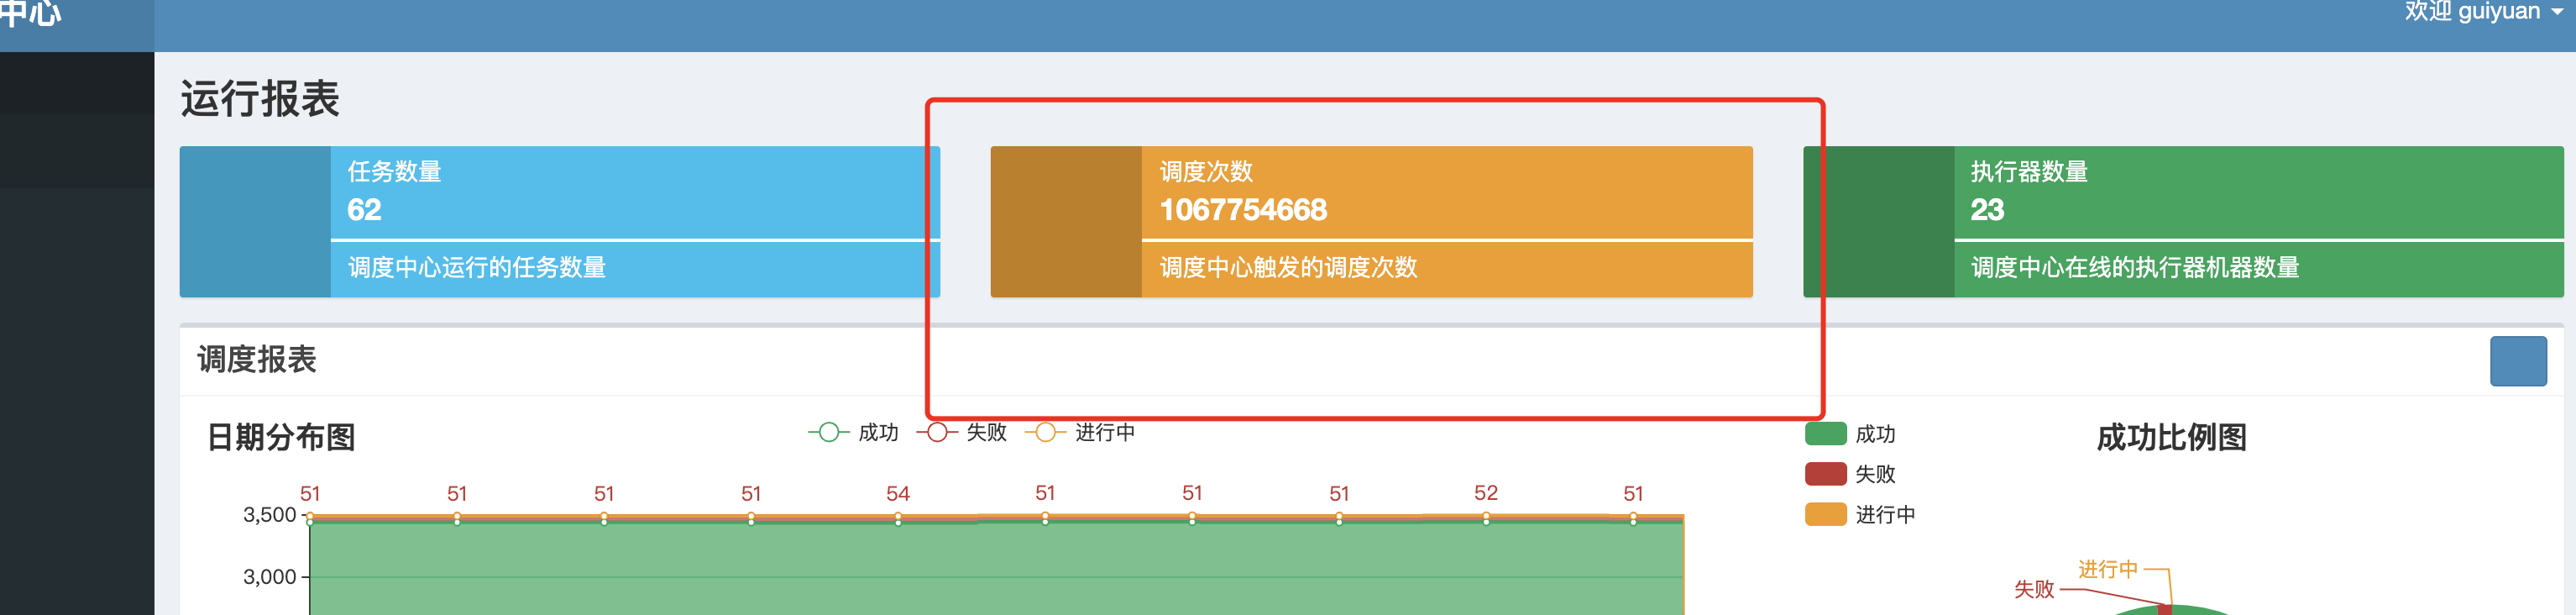2576x615 pixels.
Task: Click the 调度报表 panel title
Action: (256, 359)
